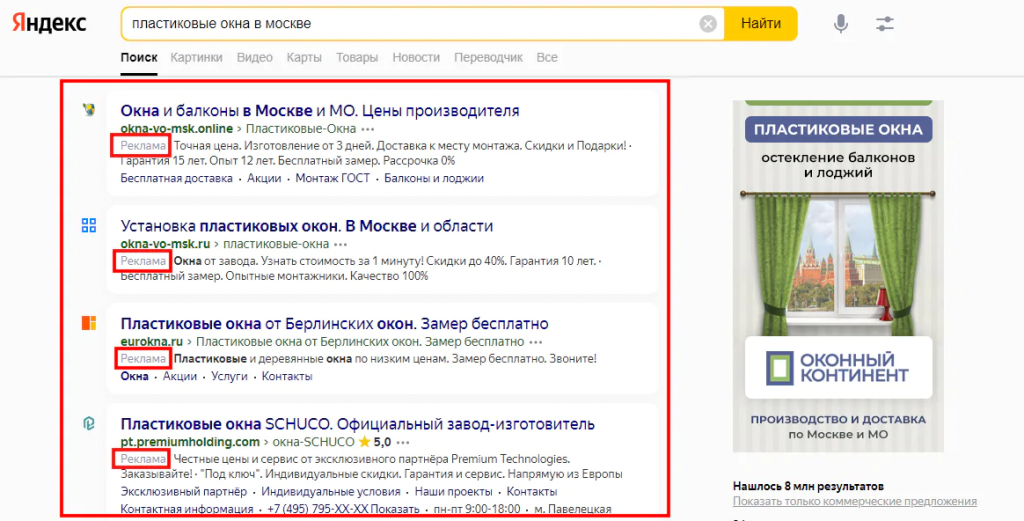Open result Установка пластиковых окон в Москве

(307, 226)
